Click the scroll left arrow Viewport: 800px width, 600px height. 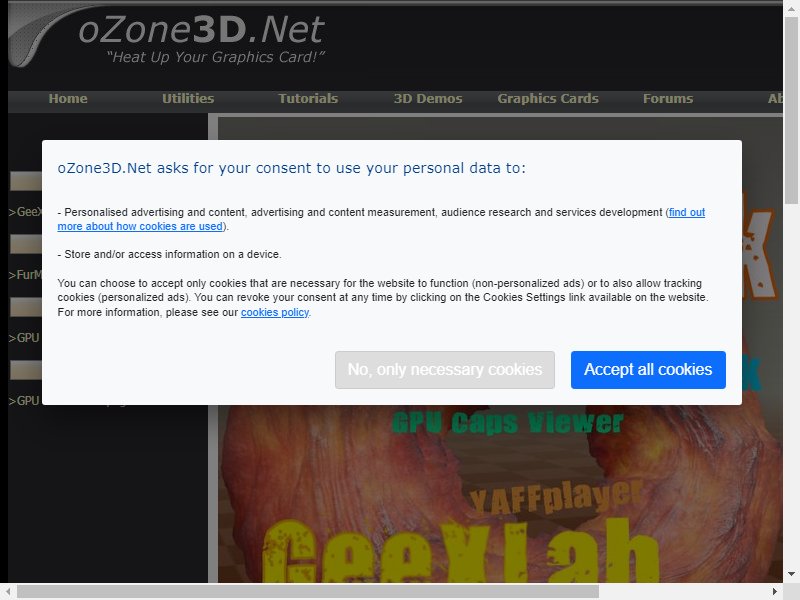8,591
